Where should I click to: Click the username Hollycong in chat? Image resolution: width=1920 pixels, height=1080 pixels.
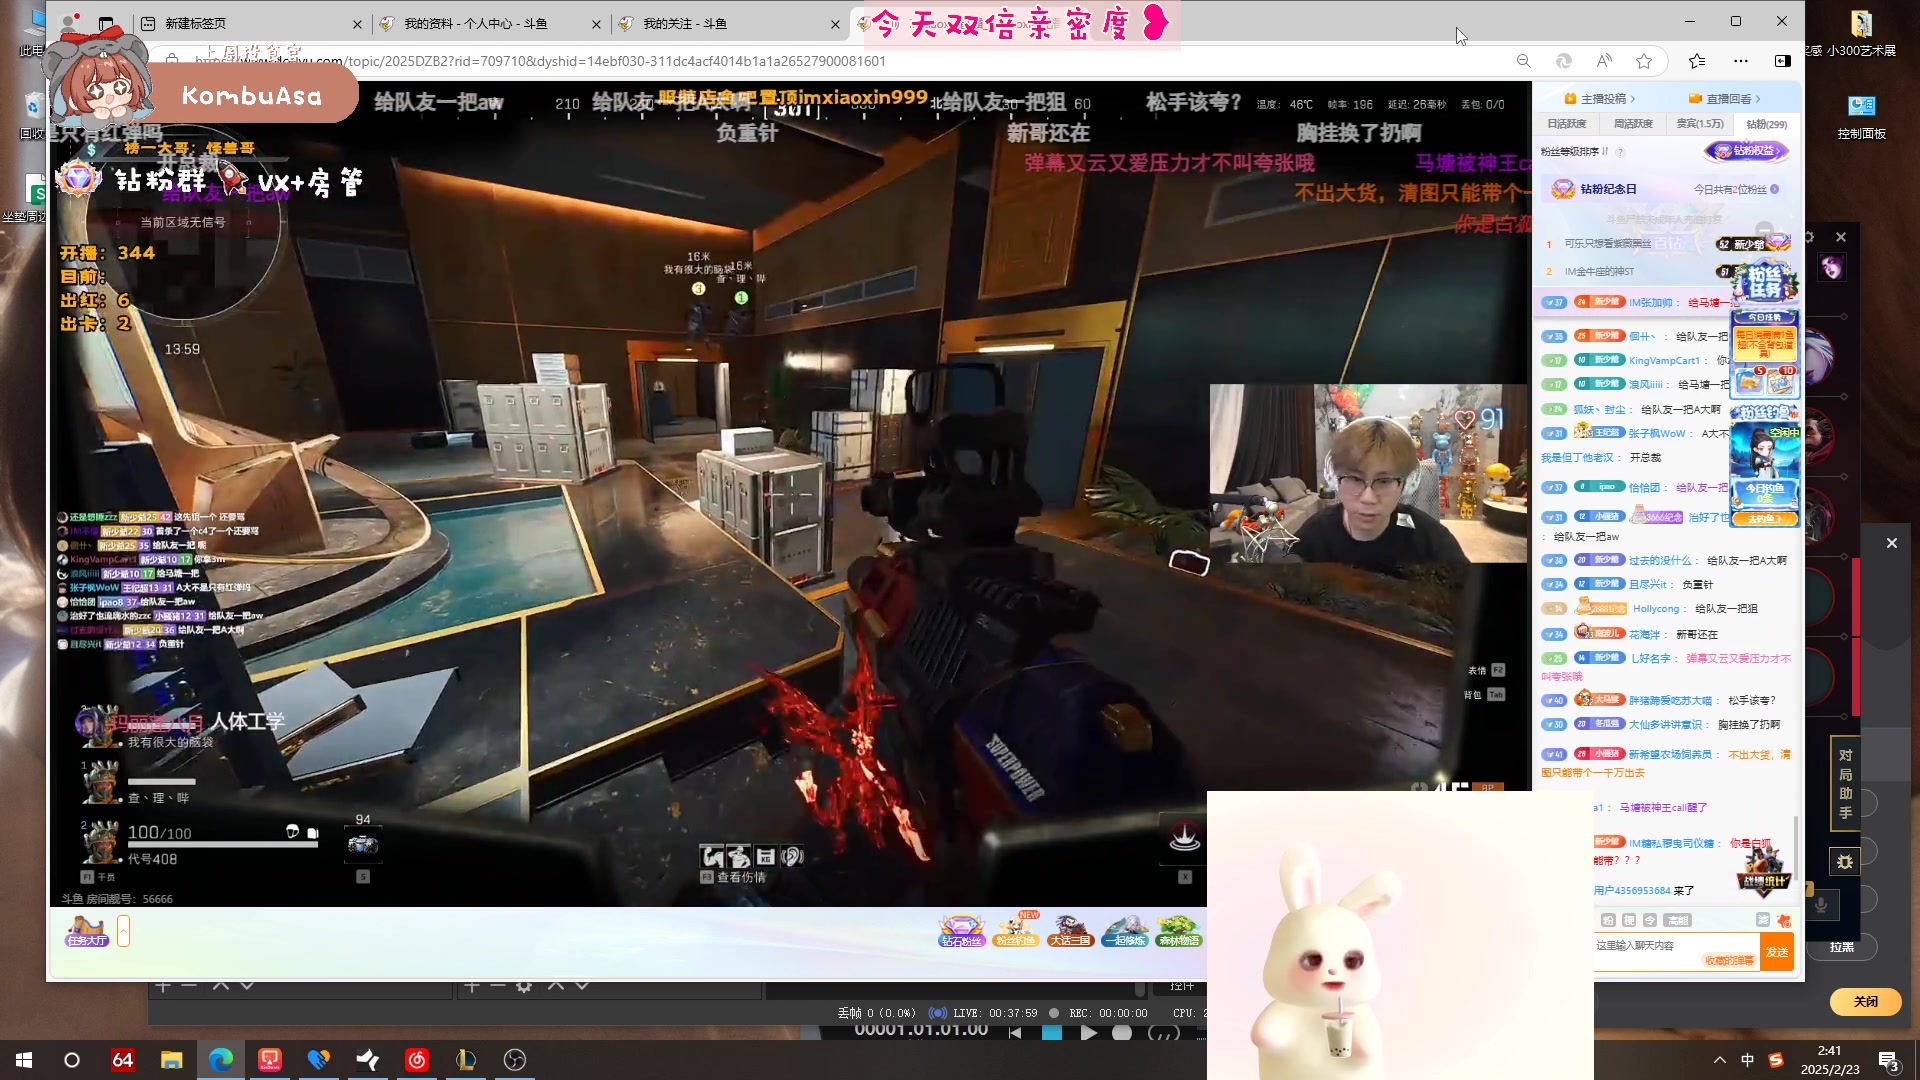point(1656,608)
